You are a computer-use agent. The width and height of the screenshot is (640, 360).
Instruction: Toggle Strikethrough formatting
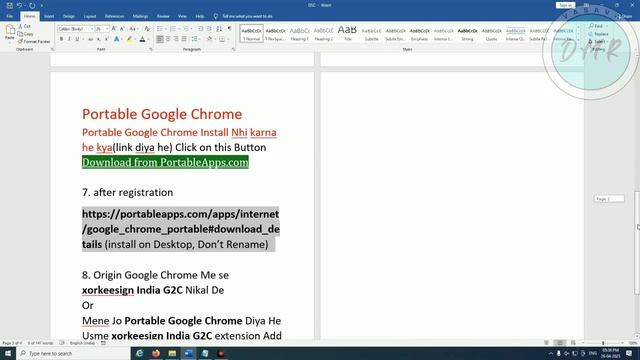tap(90, 39)
